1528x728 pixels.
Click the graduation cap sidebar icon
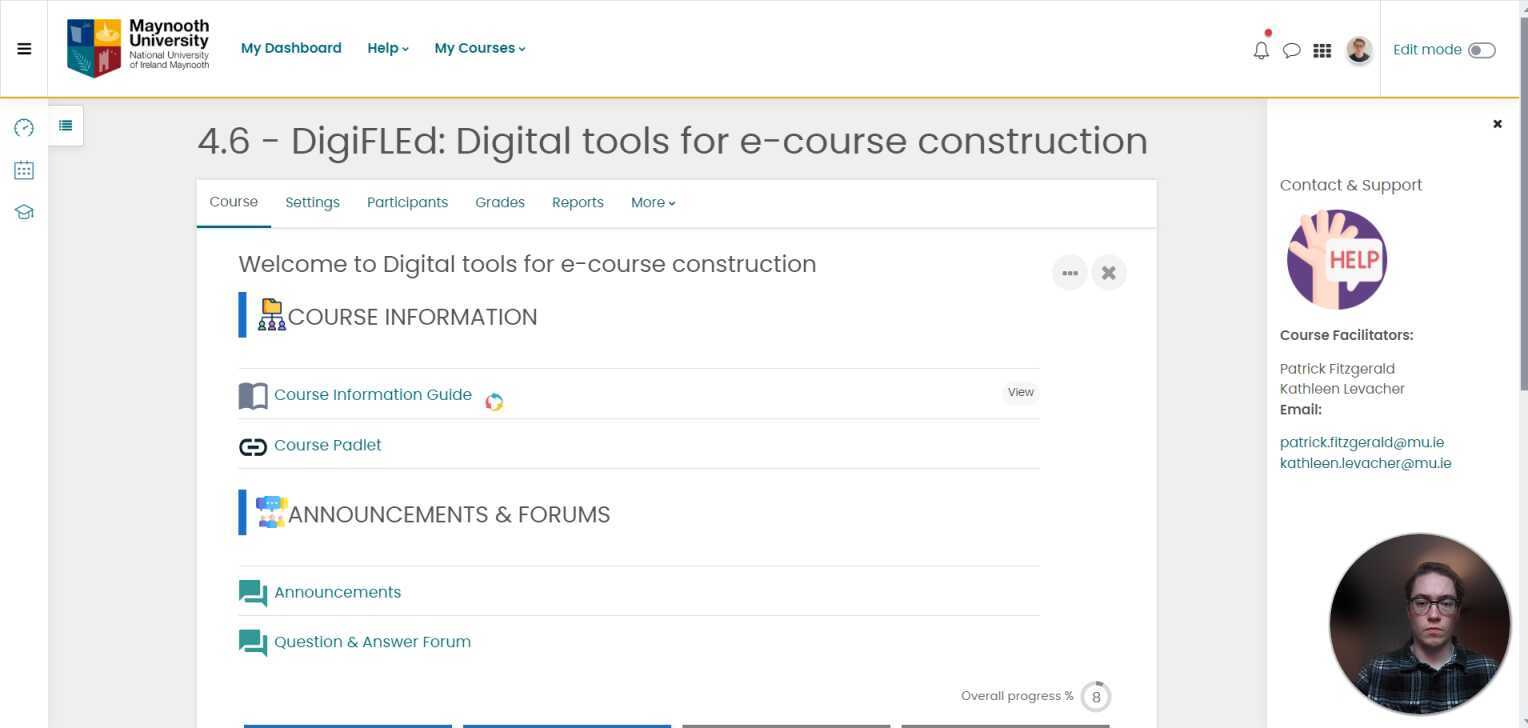(x=24, y=212)
